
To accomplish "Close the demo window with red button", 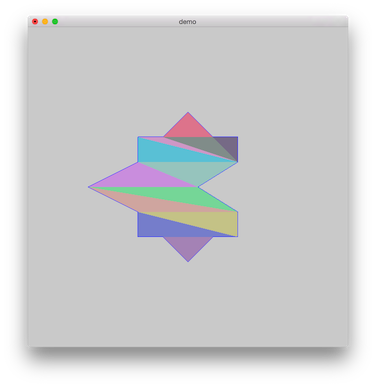I will pos(35,22).
